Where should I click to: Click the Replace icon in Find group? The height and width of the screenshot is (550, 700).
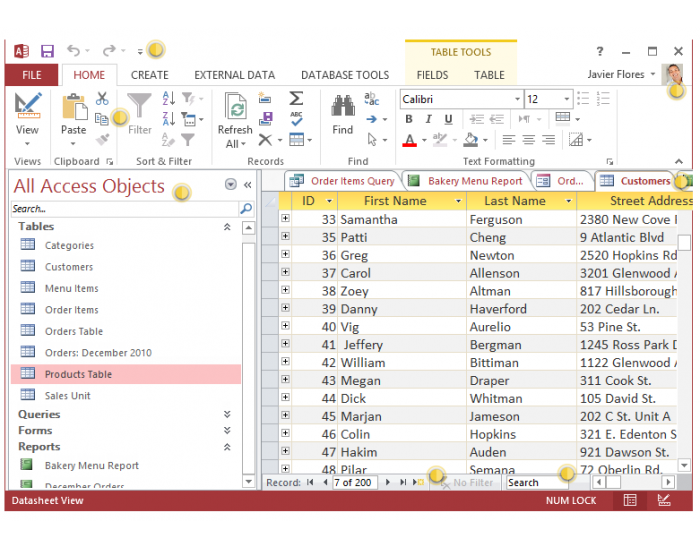pos(371,99)
